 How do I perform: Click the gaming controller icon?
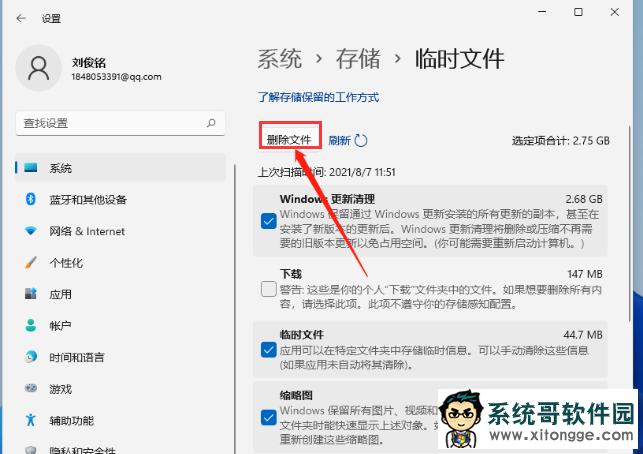coord(31,388)
